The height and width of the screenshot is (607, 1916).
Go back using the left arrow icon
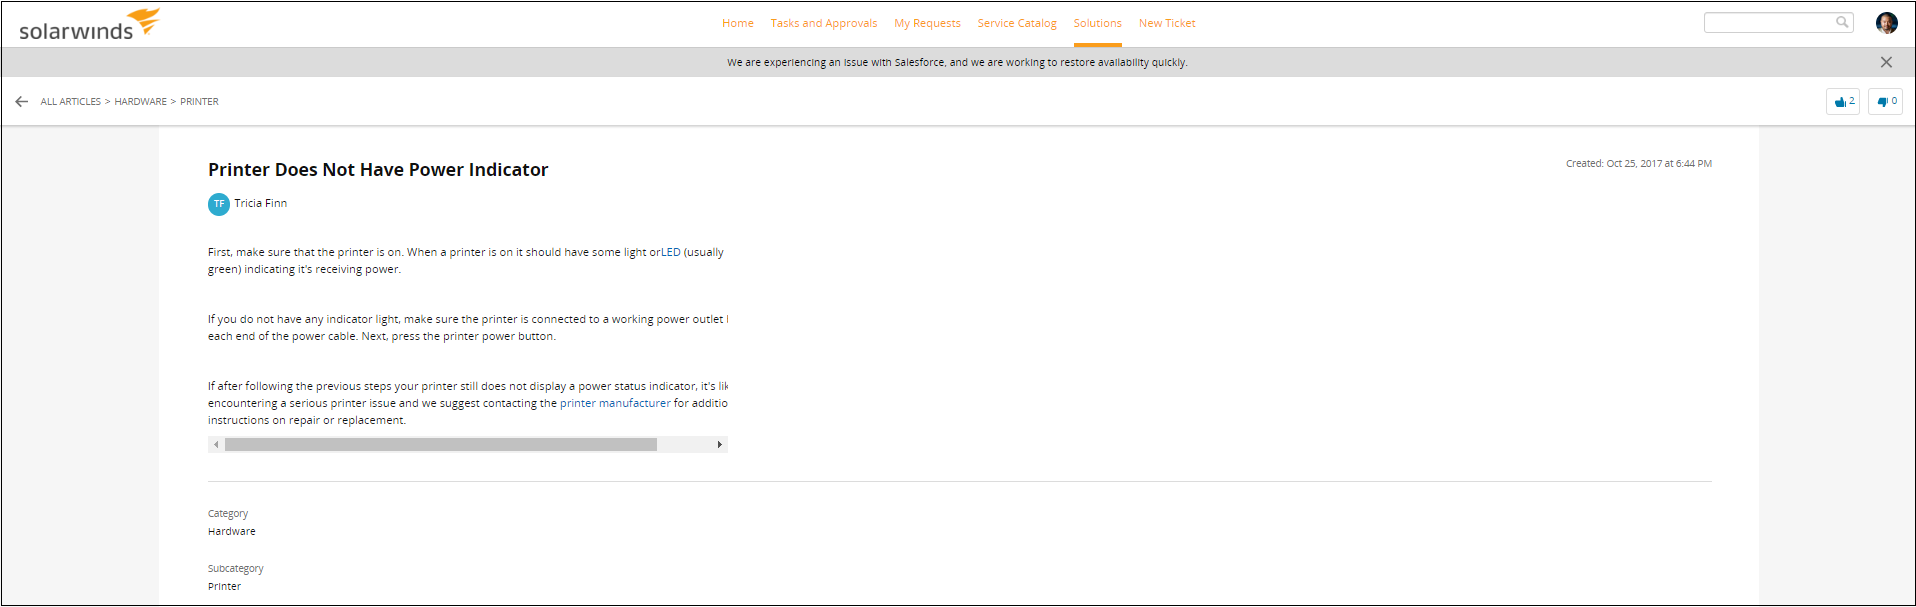[22, 102]
